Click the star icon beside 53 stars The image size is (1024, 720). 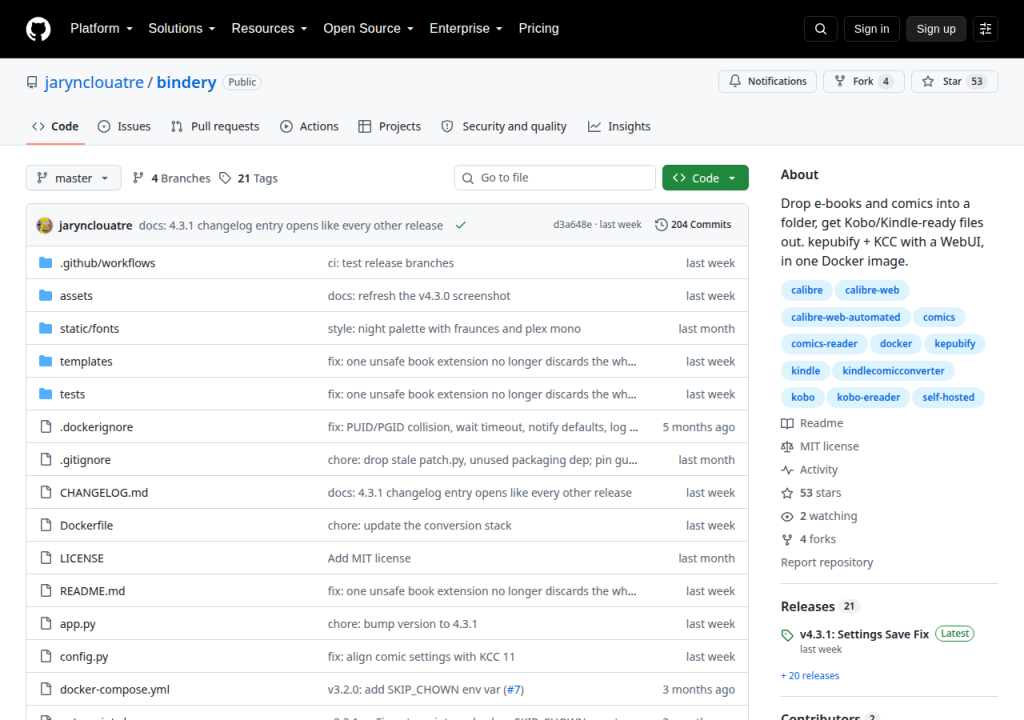point(787,493)
